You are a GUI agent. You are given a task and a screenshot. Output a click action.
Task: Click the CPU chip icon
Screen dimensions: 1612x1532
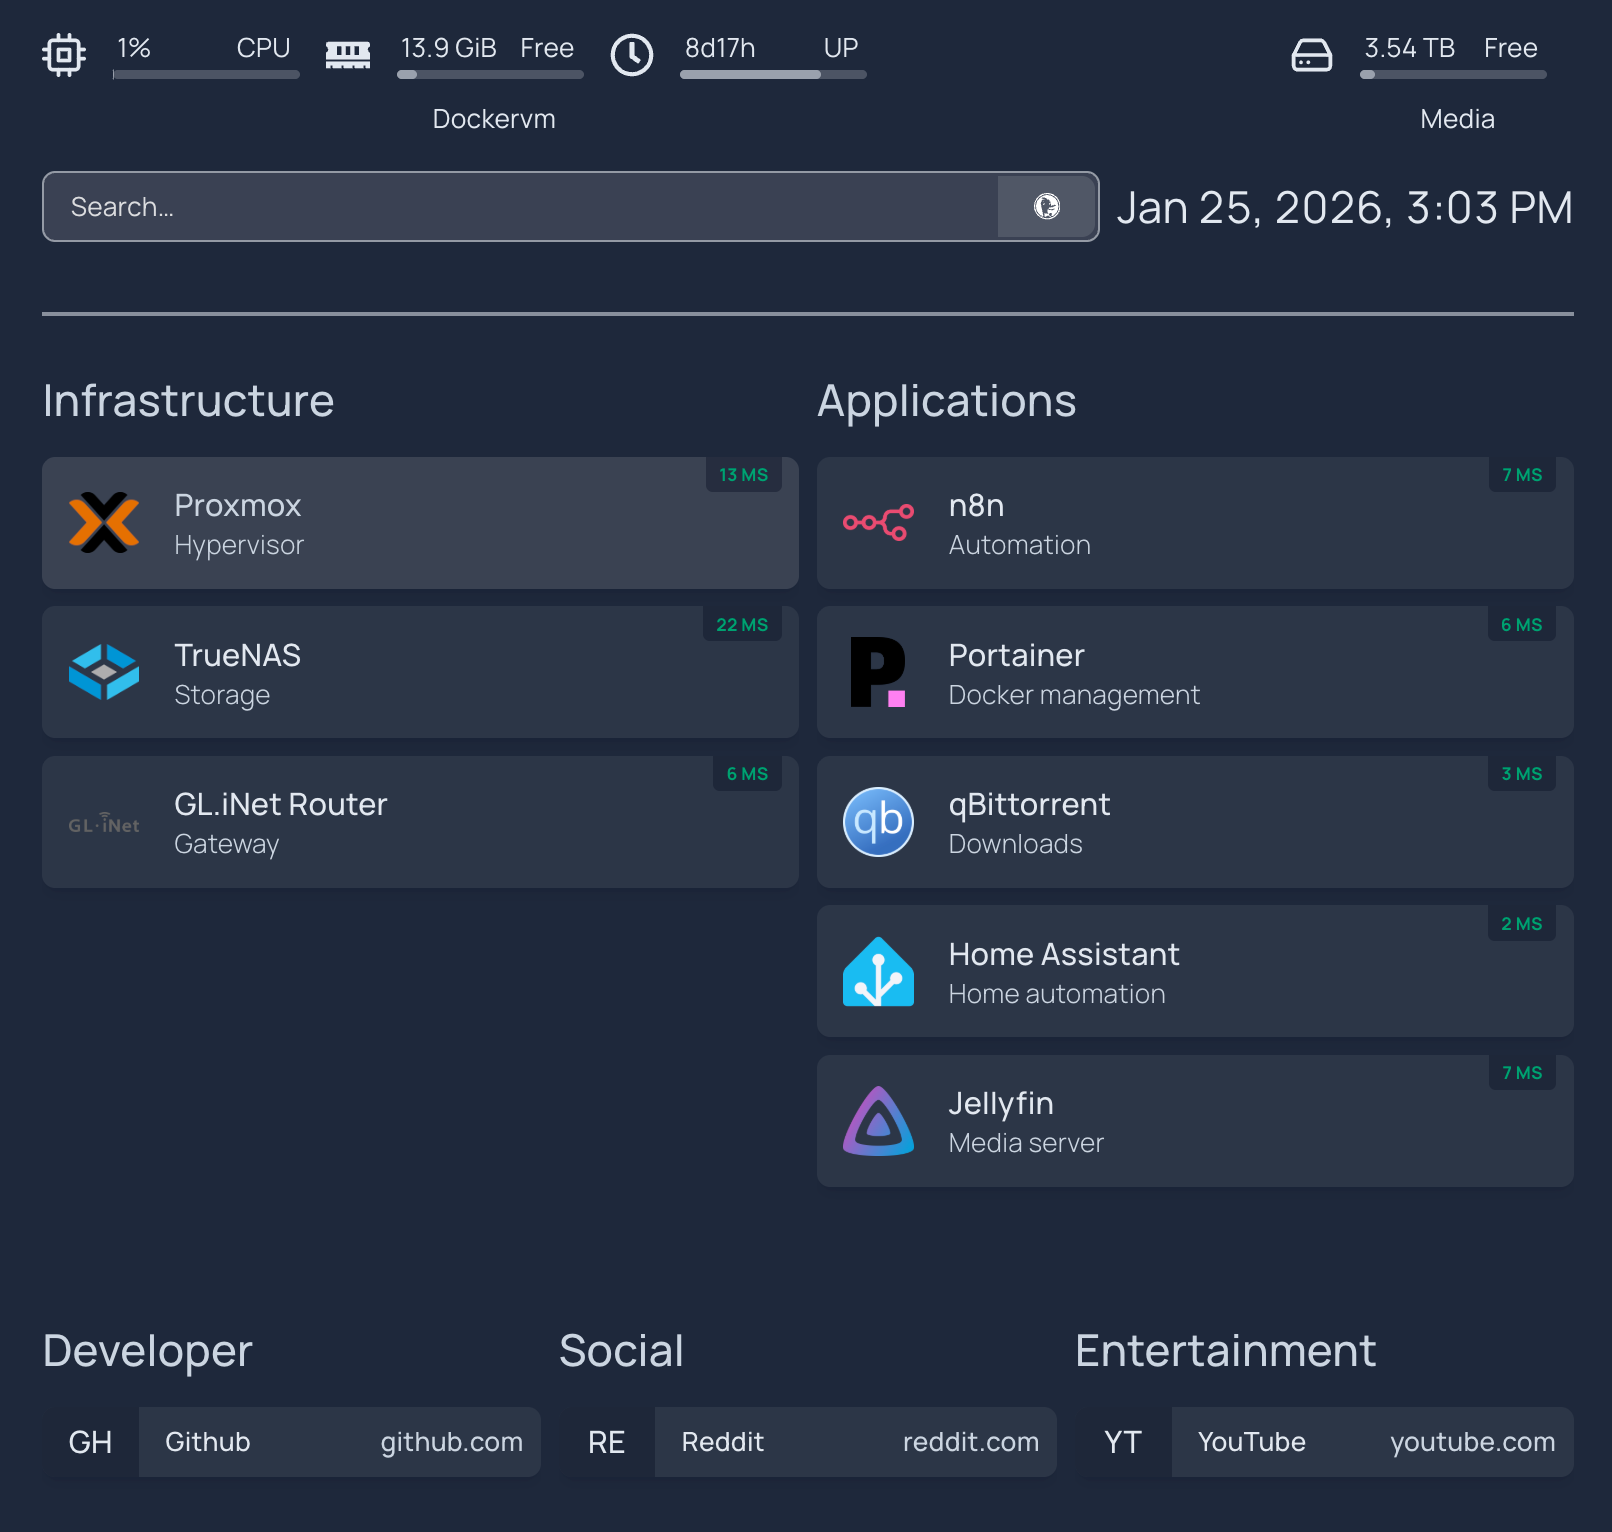(x=63, y=54)
